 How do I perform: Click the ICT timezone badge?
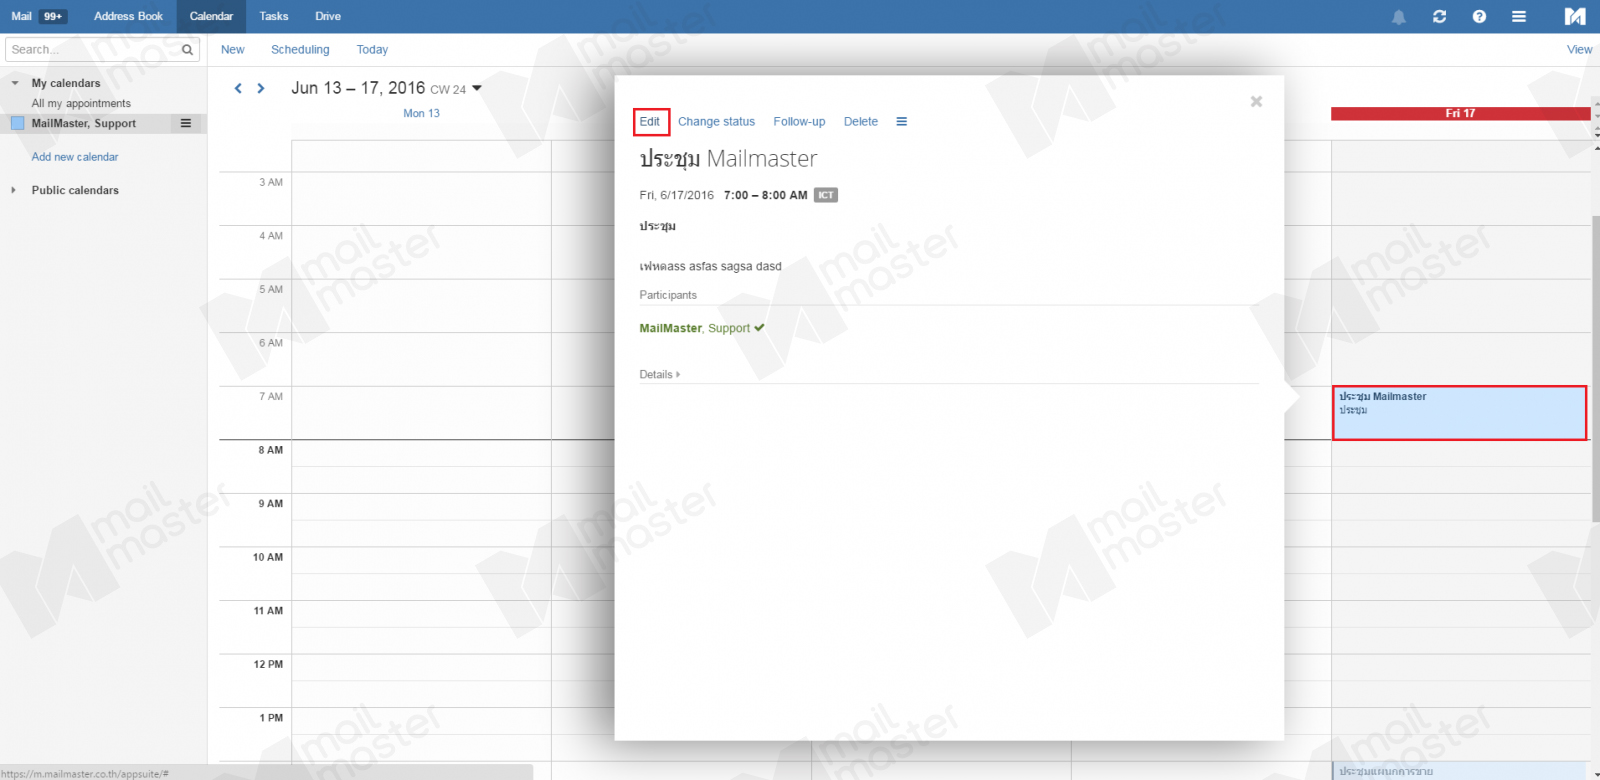coord(825,195)
